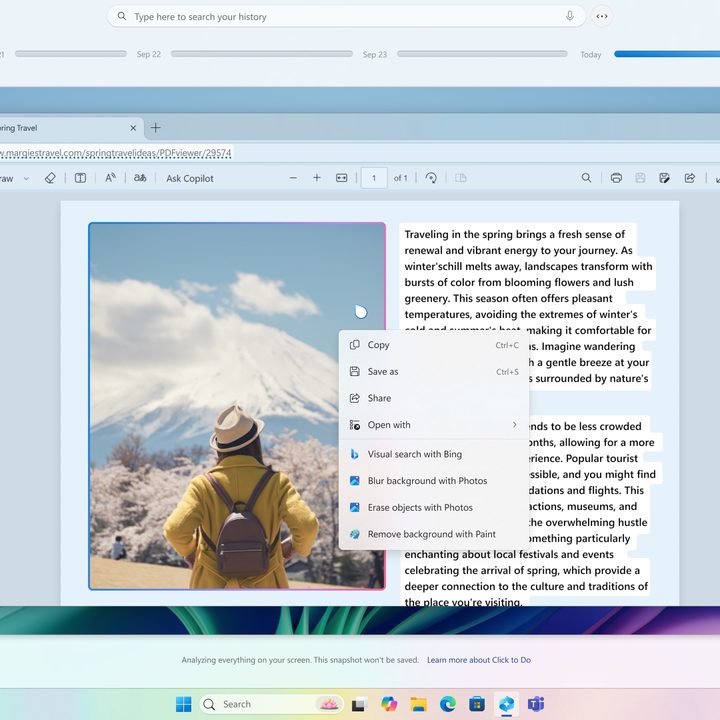This screenshot has width=720, height=720.
Task: Open the code brackets button beside search
Action: tap(602, 16)
